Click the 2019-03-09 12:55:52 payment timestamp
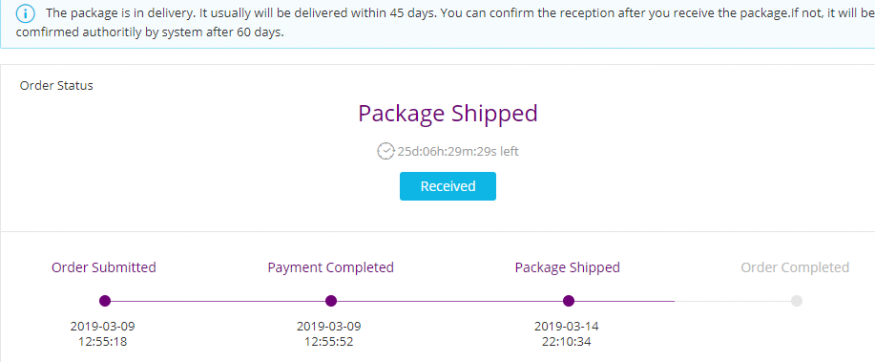875x362 pixels. click(x=329, y=334)
